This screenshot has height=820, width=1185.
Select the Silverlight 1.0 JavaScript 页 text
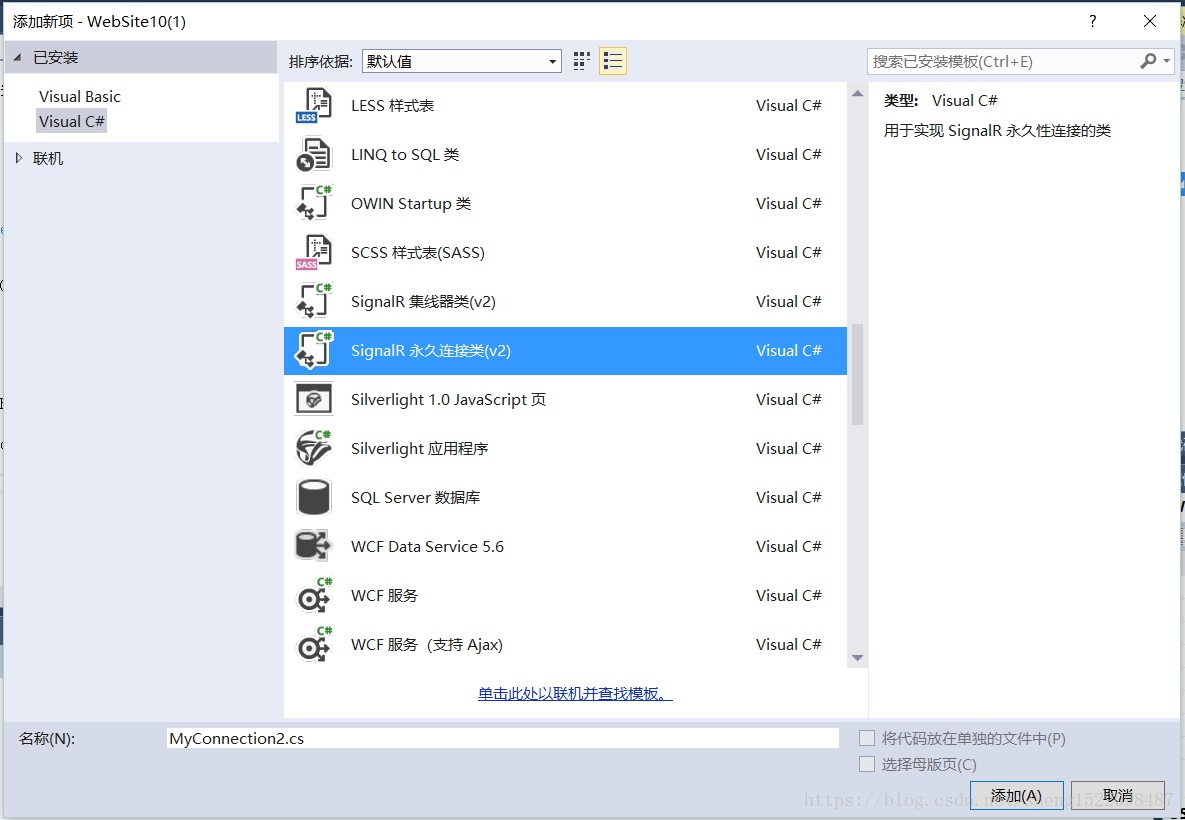[448, 400]
